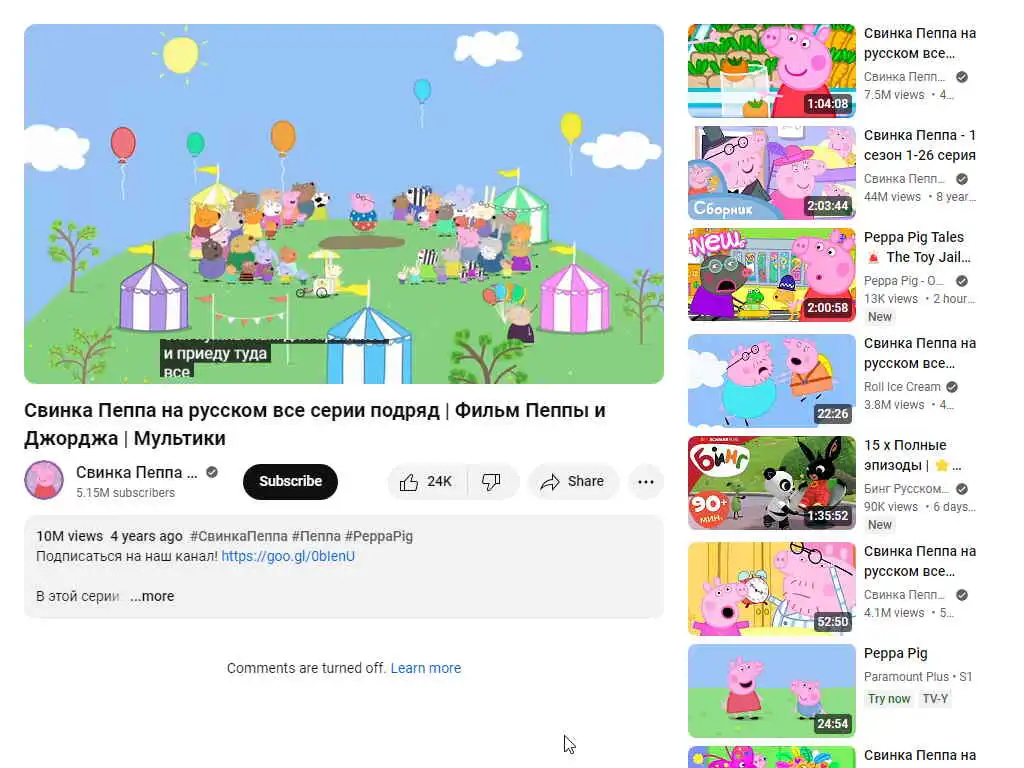Click the 44M views text

tap(892, 197)
